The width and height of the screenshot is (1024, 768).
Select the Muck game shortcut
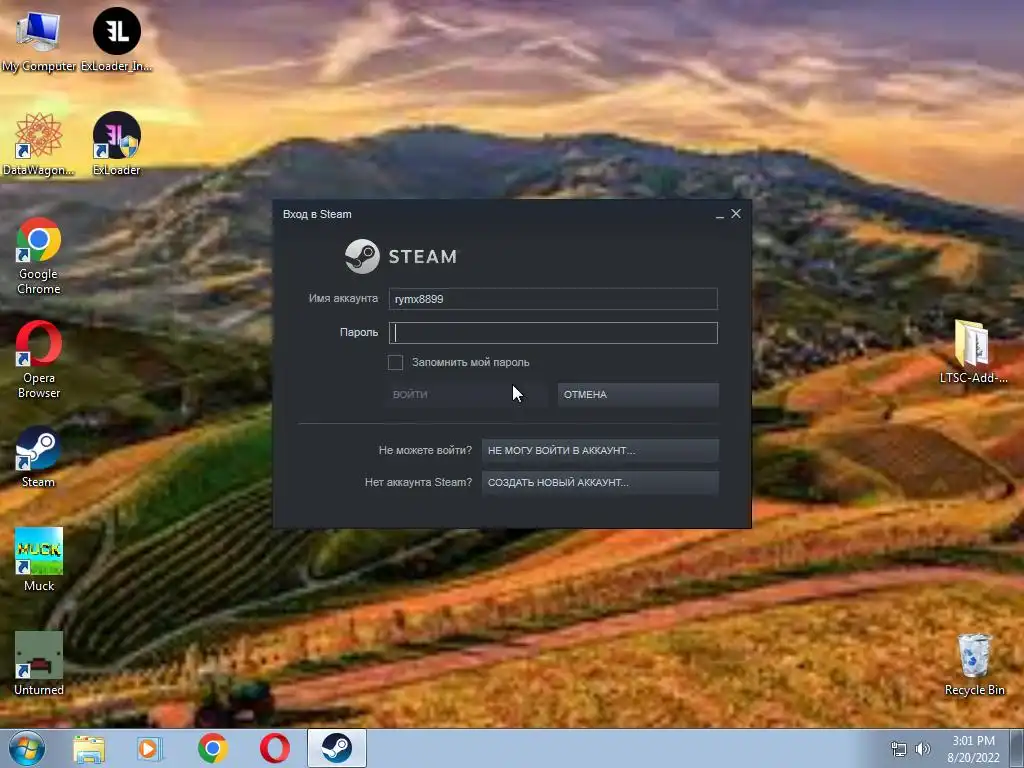coord(39,560)
